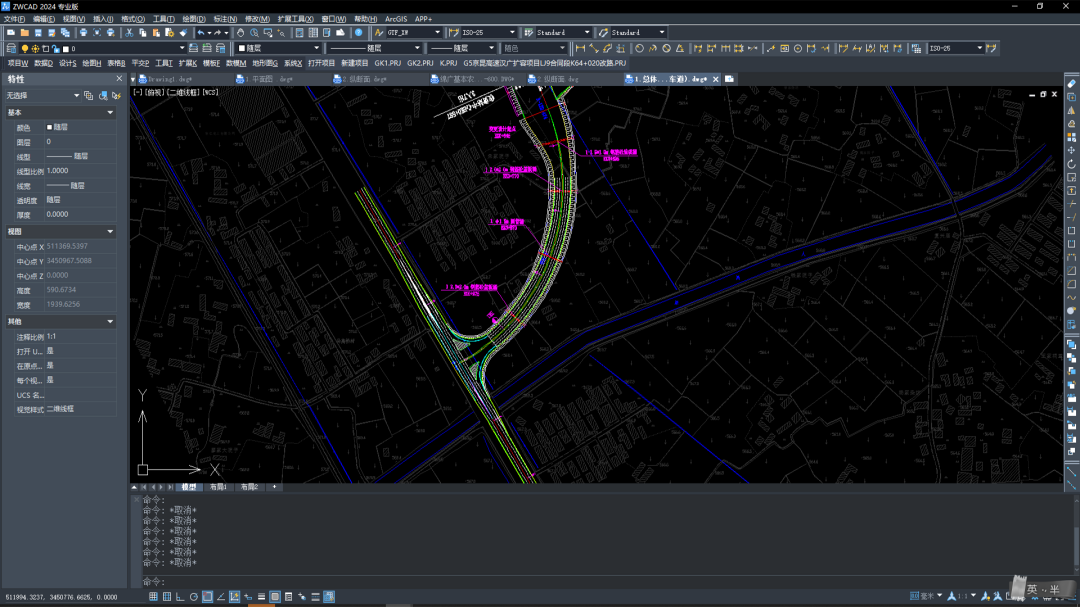Open the GTF_IW text style dropdown
The height and width of the screenshot is (607, 1080).
point(436,33)
